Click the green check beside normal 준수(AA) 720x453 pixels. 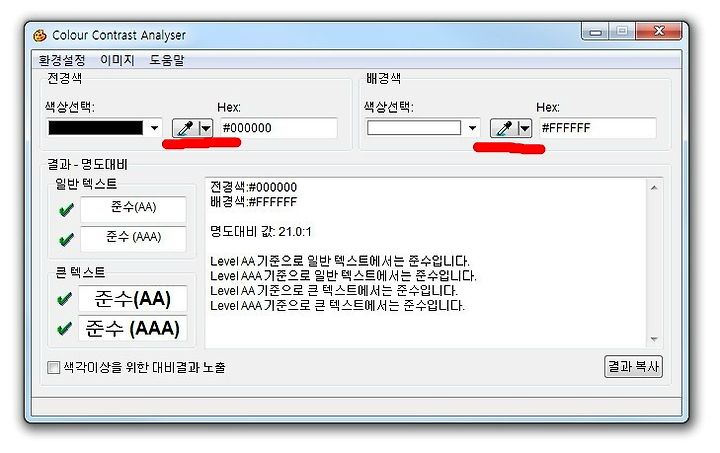66,210
